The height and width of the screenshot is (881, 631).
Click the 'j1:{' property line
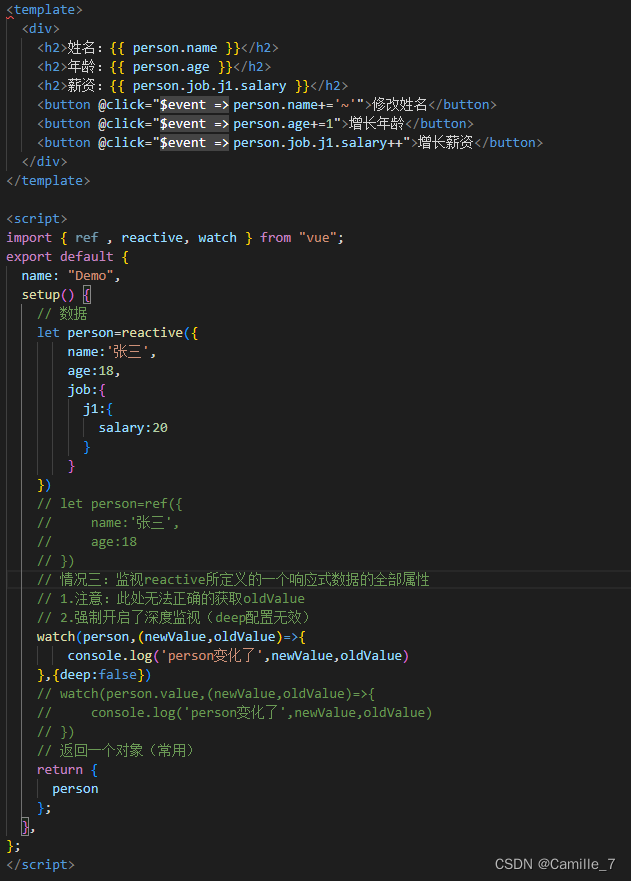pyautogui.click(x=98, y=408)
